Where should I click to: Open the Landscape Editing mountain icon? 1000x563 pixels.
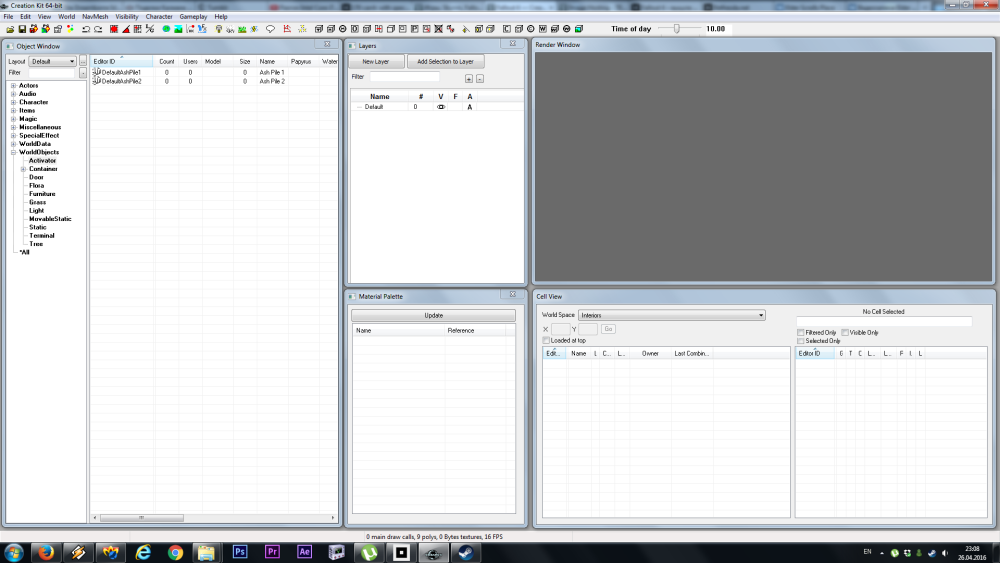point(178,29)
